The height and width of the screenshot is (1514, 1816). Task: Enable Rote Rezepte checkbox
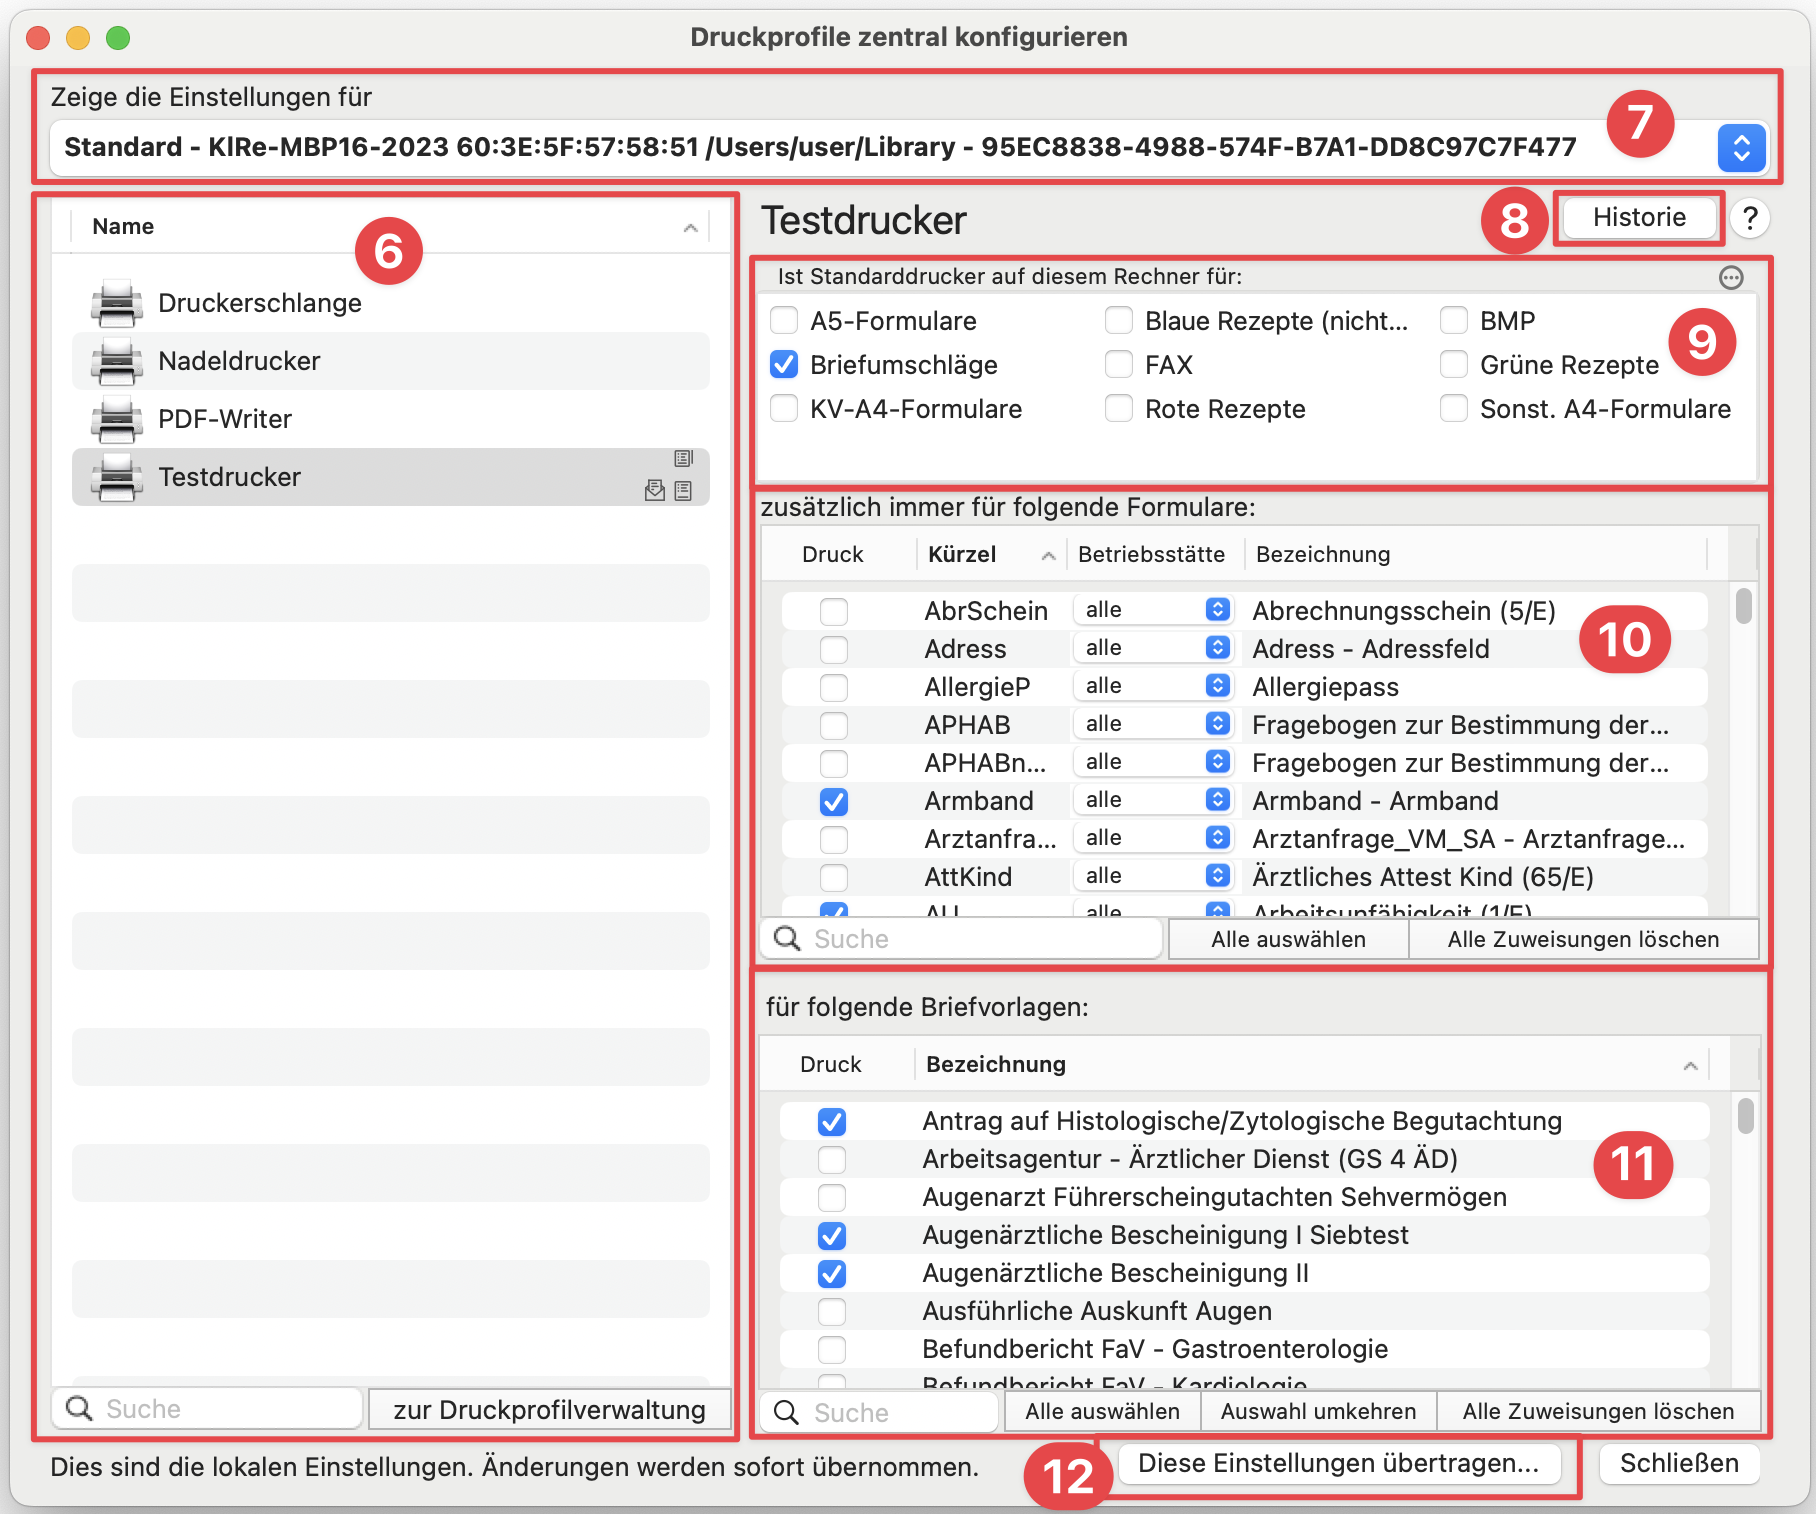[x=1119, y=408]
